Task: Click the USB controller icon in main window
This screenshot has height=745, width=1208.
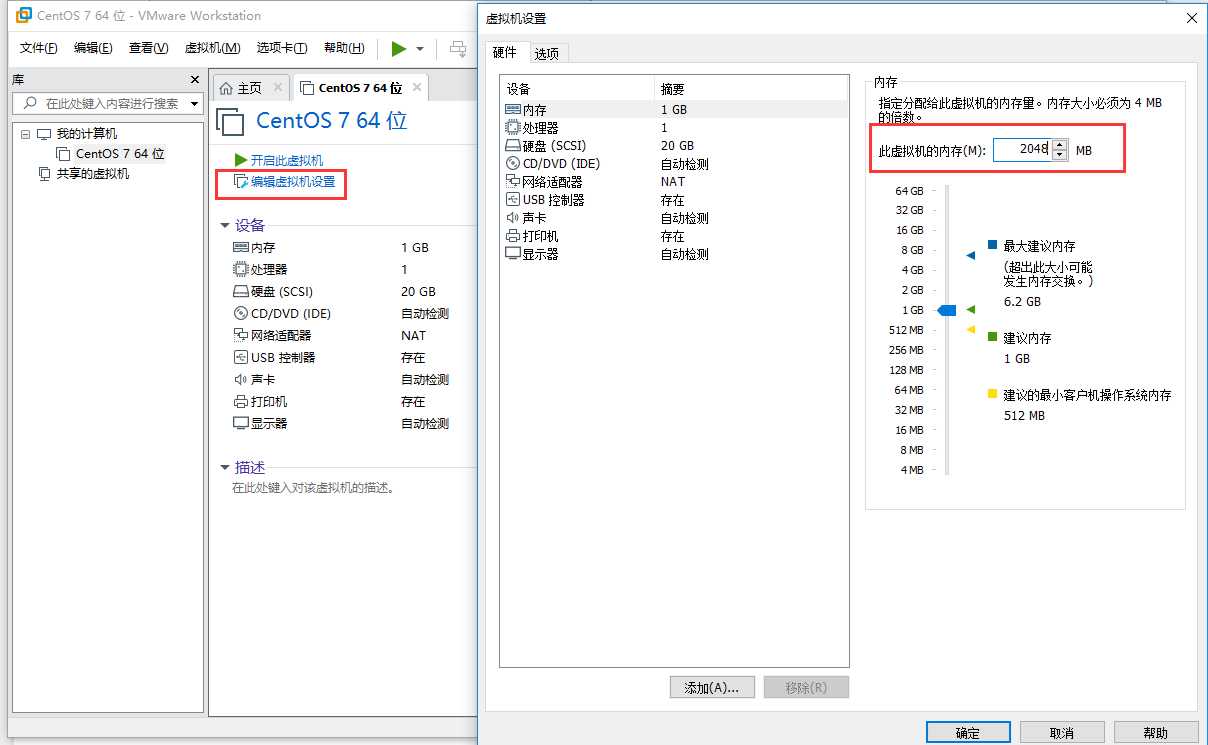Action: point(240,357)
